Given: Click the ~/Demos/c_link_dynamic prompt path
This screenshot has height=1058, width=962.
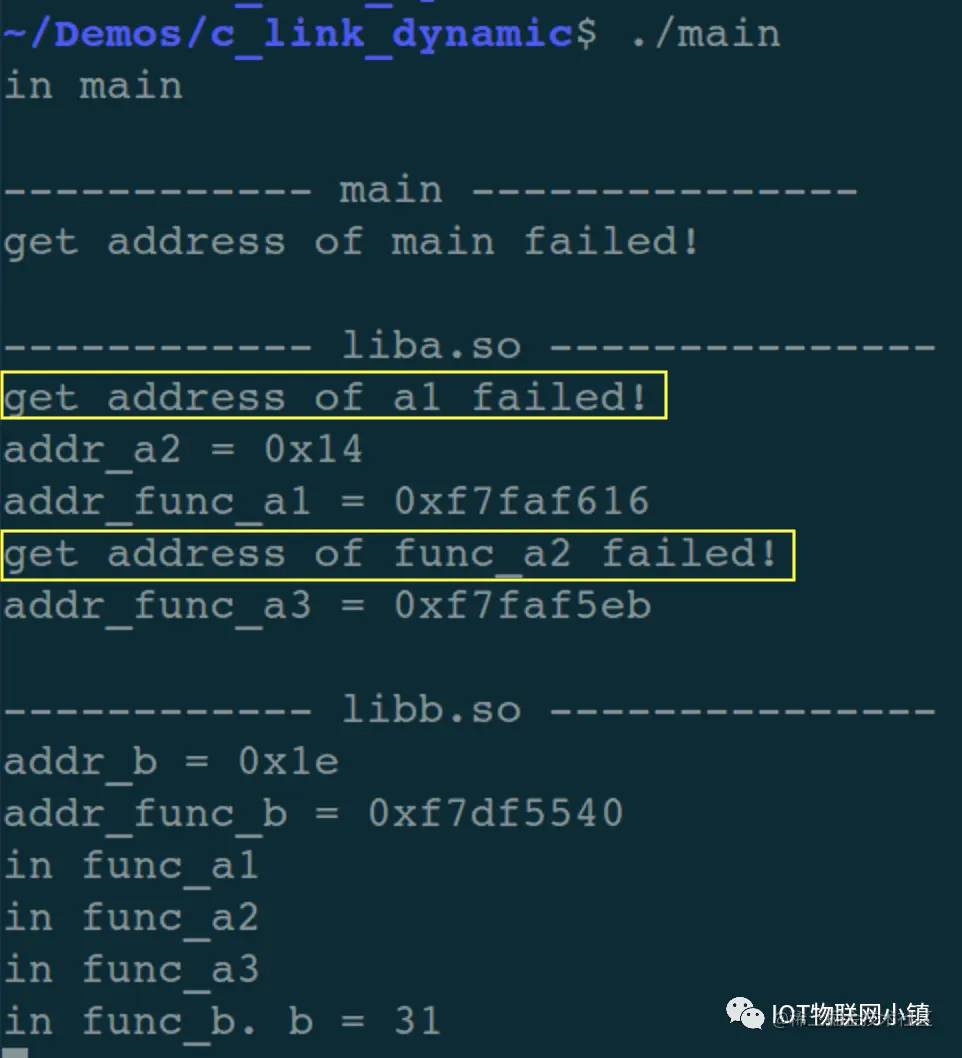Looking at the screenshot, I should tap(289, 35).
